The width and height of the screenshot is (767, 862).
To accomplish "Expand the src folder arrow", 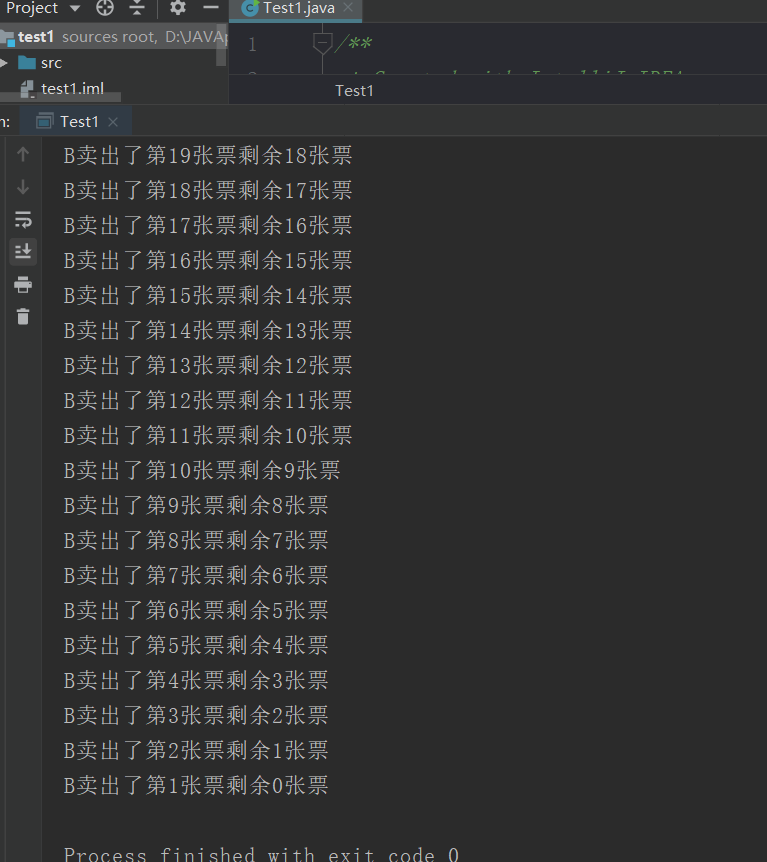I will coord(4,63).
